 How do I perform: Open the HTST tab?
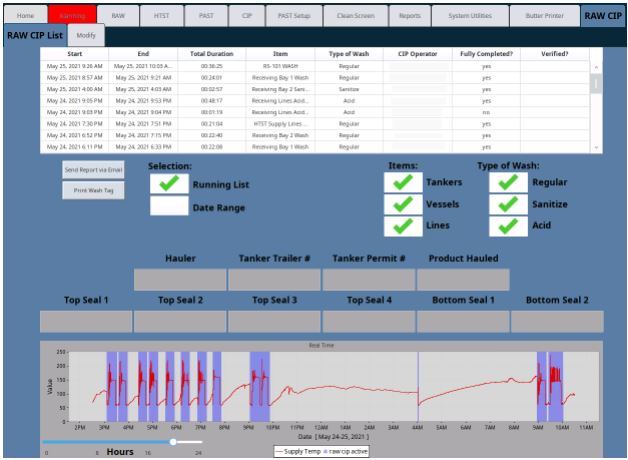coord(161,16)
